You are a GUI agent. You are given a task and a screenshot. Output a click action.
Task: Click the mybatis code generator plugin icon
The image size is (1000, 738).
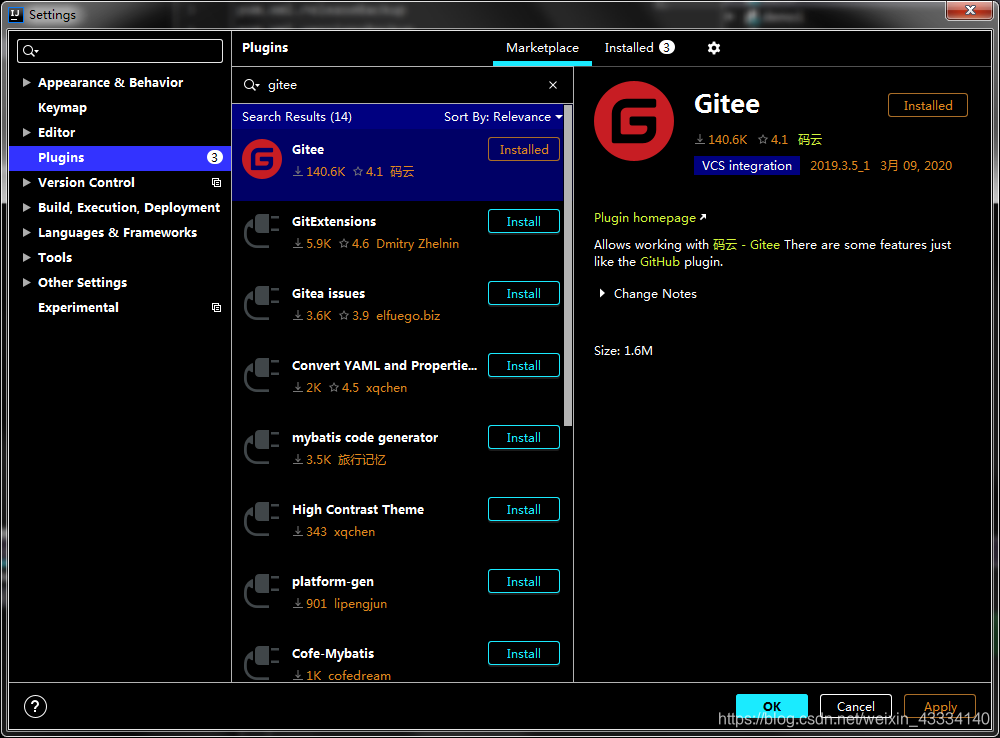pyautogui.click(x=261, y=448)
